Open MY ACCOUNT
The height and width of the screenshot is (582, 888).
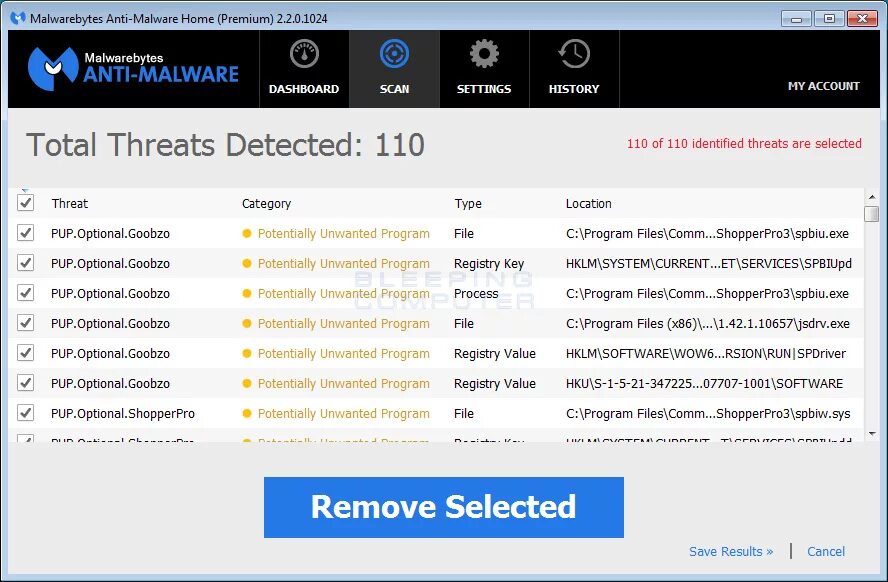coord(823,86)
